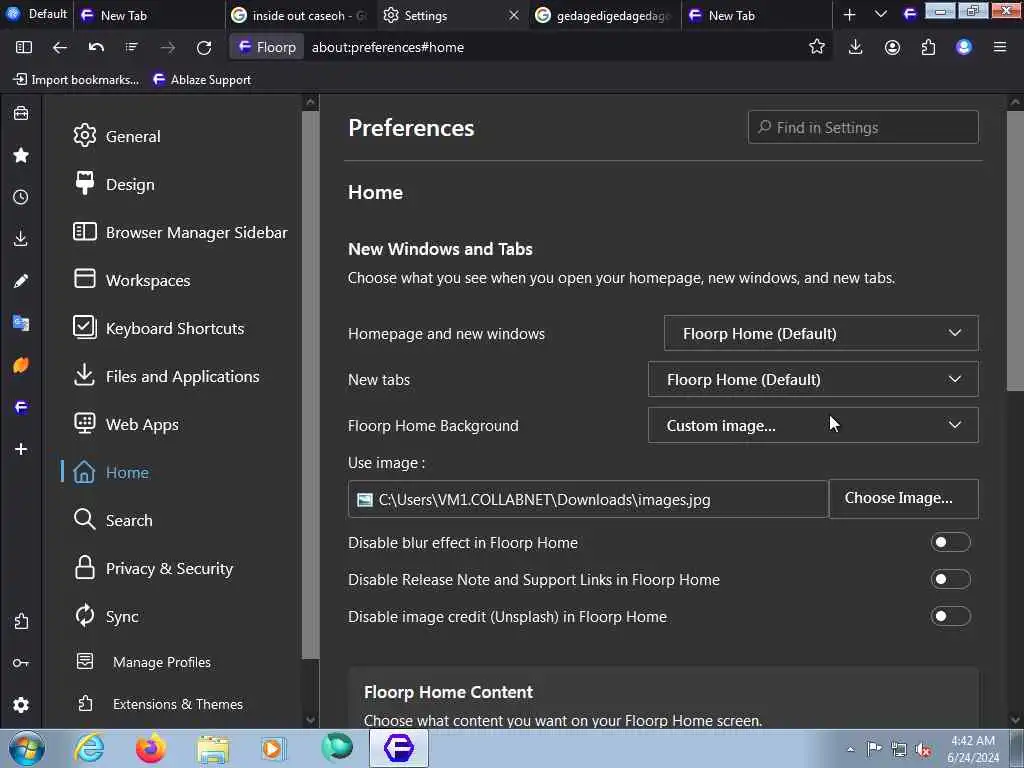Viewport: 1024px width, 768px height.
Task: Open the Browser Manager Sidebar briefcase icon
Action: point(21,114)
